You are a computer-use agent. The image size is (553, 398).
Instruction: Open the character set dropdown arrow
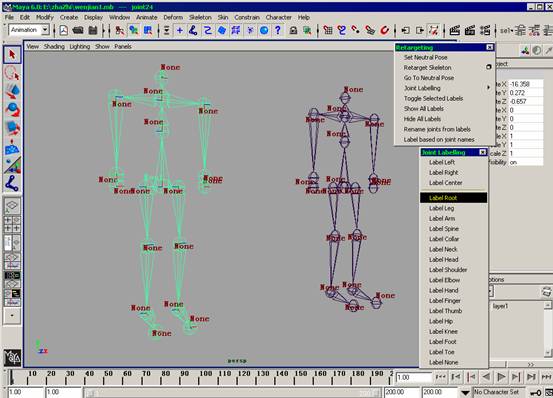point(466,392)
